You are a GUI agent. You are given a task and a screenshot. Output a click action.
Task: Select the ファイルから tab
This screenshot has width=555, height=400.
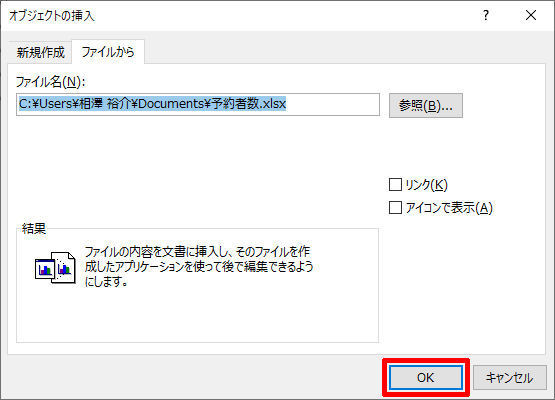108,52
